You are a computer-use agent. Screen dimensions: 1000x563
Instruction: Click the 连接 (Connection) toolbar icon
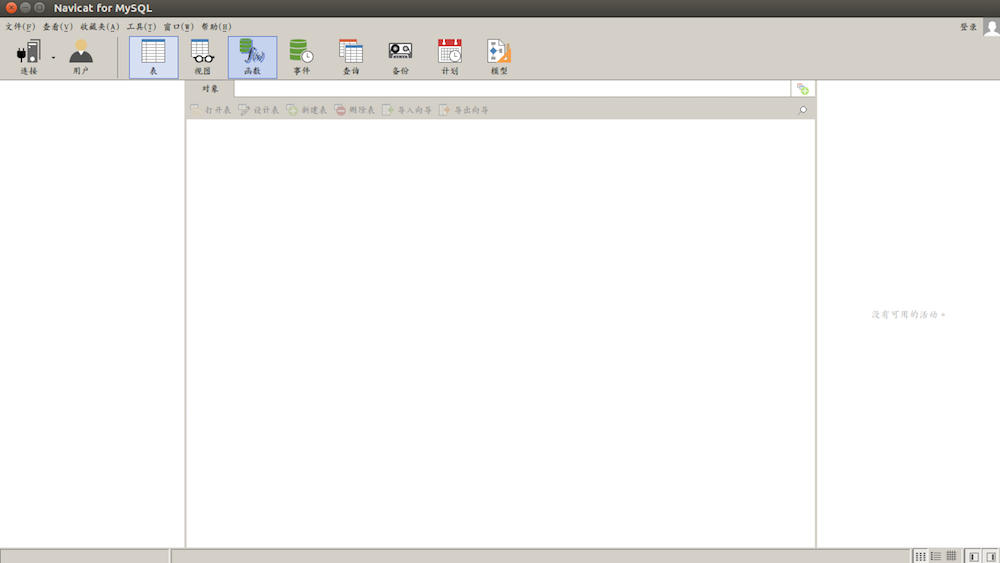[29, 56]
